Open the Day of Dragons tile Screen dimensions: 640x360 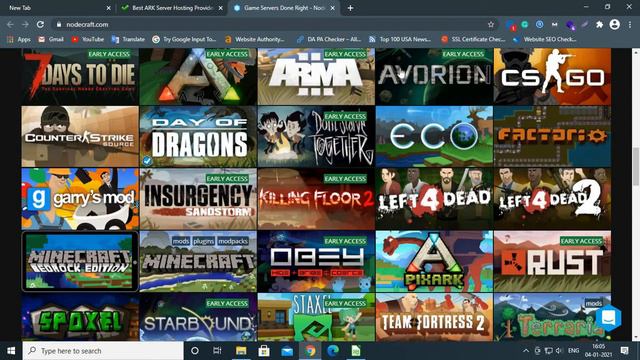pos(198,136)
